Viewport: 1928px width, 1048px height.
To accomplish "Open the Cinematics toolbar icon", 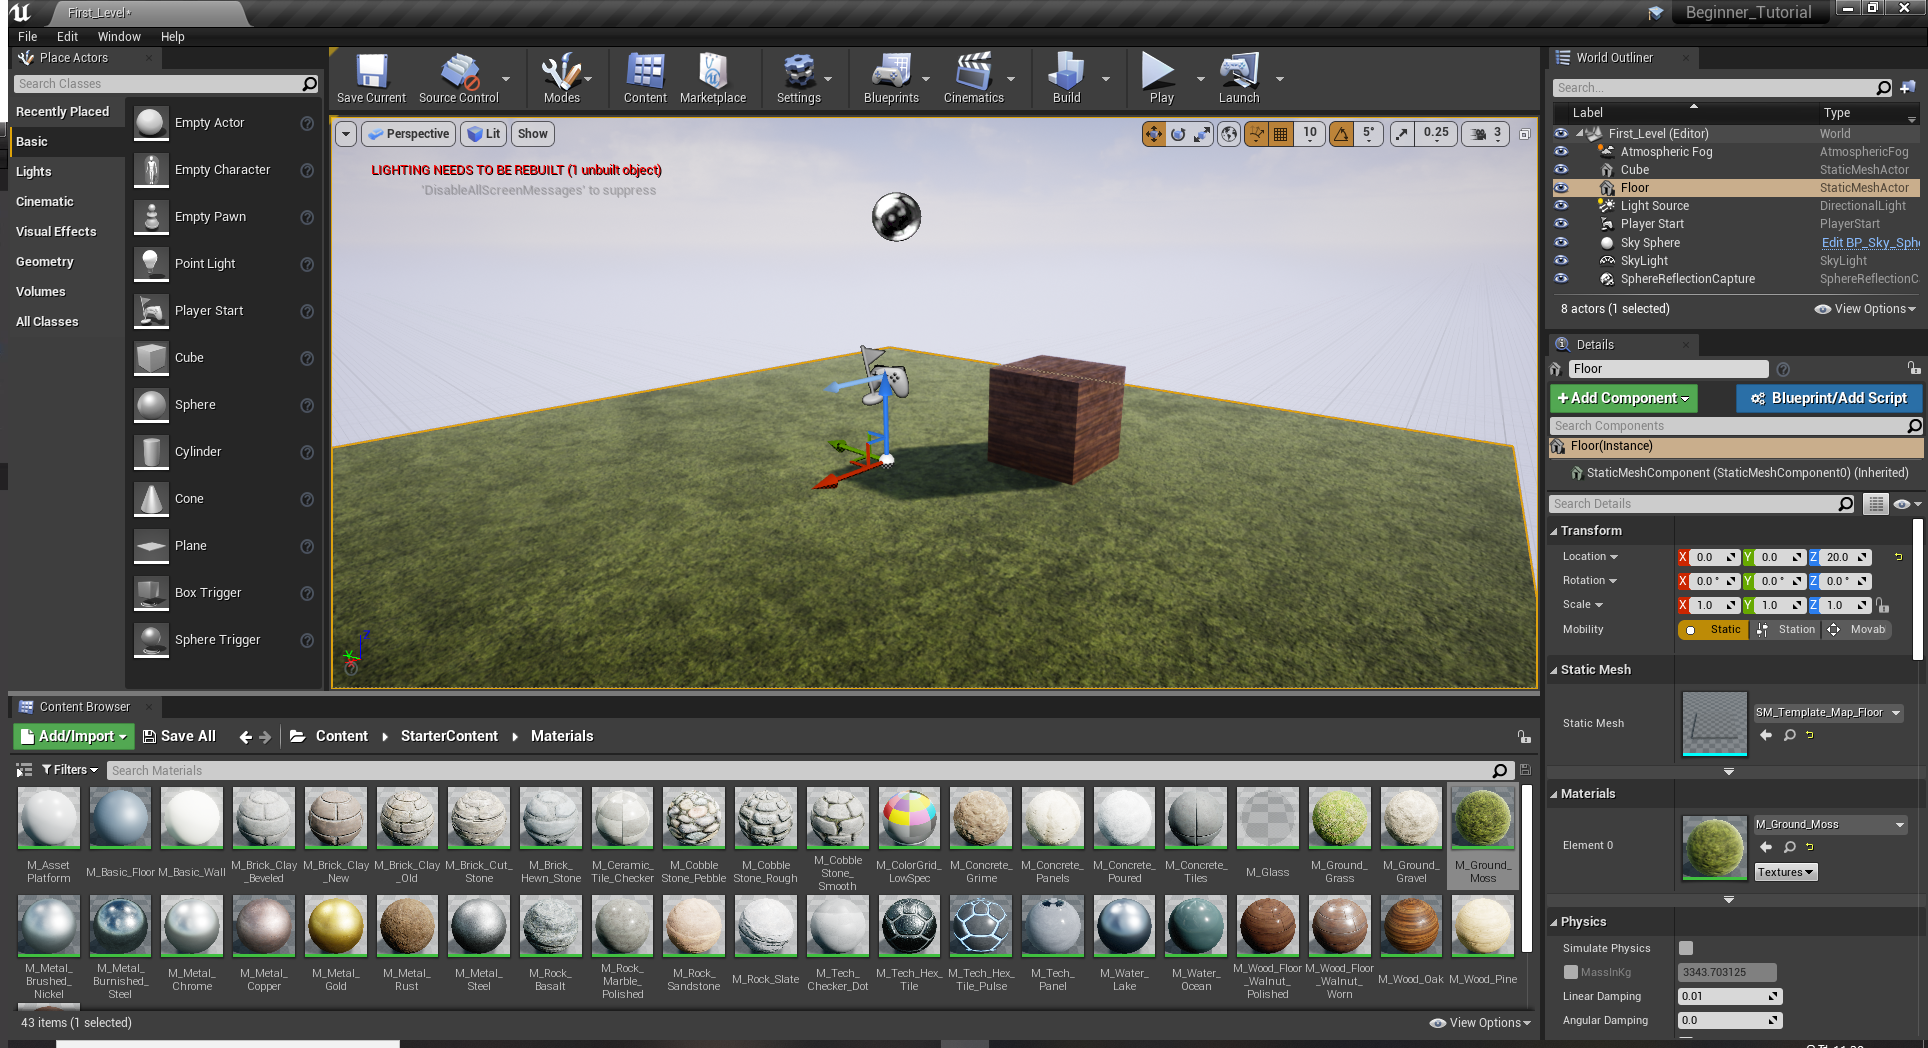I will tap(973, 78).
